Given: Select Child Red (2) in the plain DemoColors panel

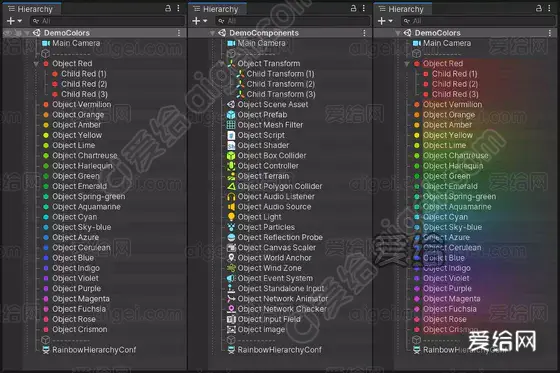Looking at the screenshot, I should [x=84, y=84].
